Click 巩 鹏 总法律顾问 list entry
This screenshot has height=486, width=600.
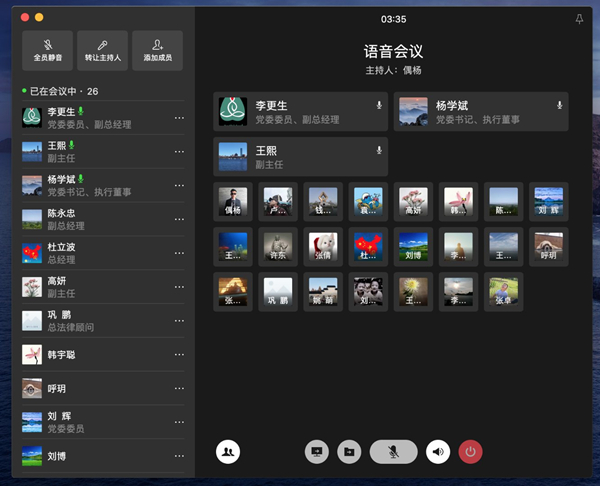[x=103, y=321]
